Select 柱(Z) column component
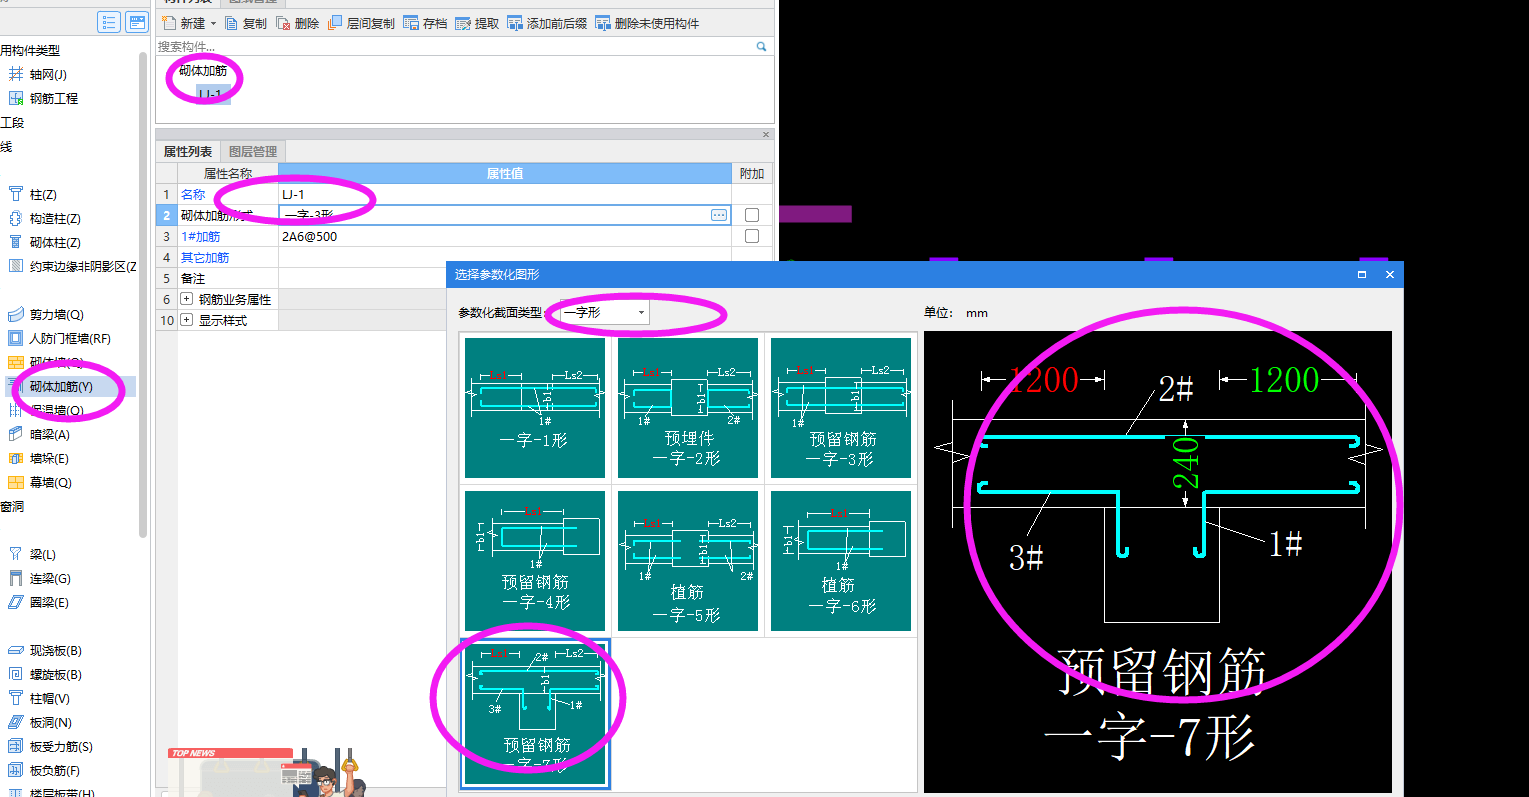This screenshot has height=797, width=1529. (33, 194)
